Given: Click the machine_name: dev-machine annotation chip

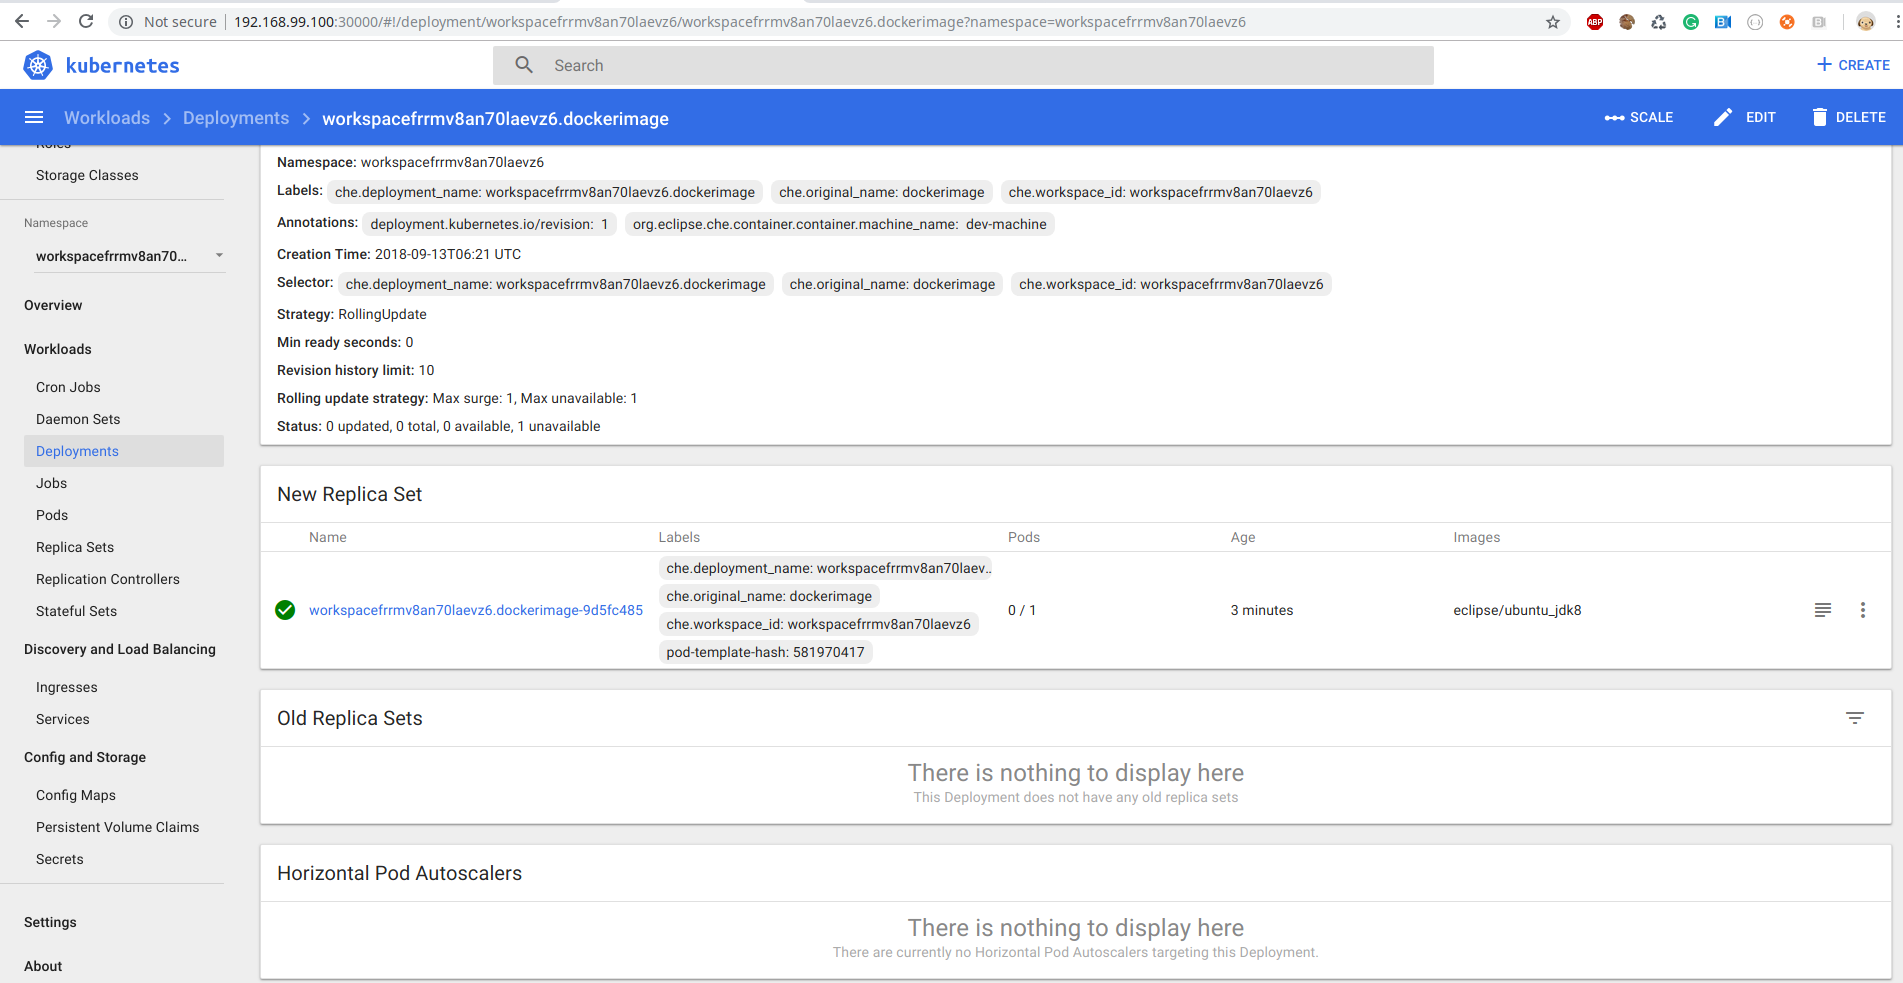Looking at the screenshot, I should tap(840, 224).
